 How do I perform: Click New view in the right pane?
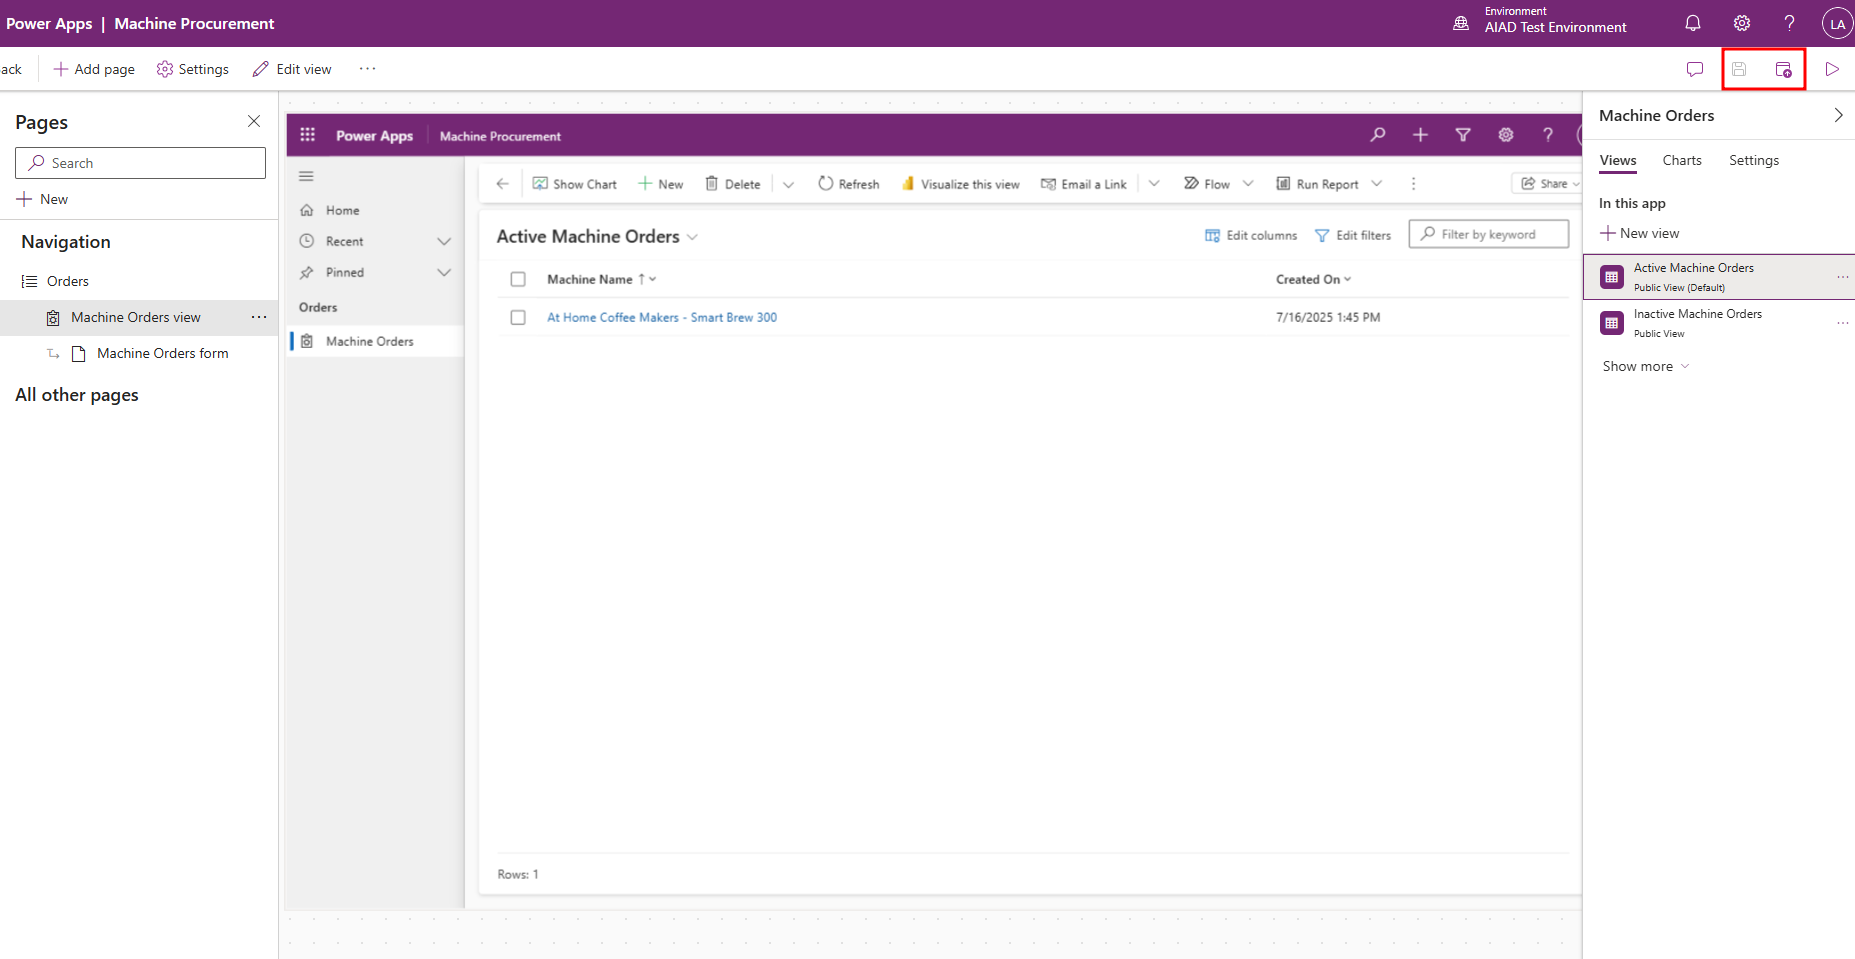click(x=1640, y=233)
